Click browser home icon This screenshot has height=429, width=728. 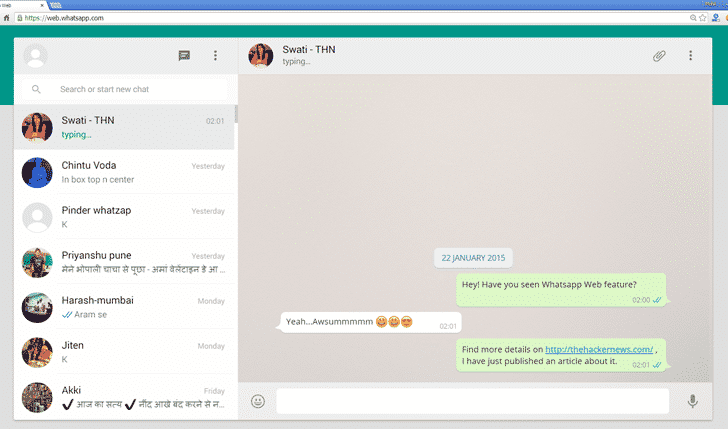[x=7, y=18]
